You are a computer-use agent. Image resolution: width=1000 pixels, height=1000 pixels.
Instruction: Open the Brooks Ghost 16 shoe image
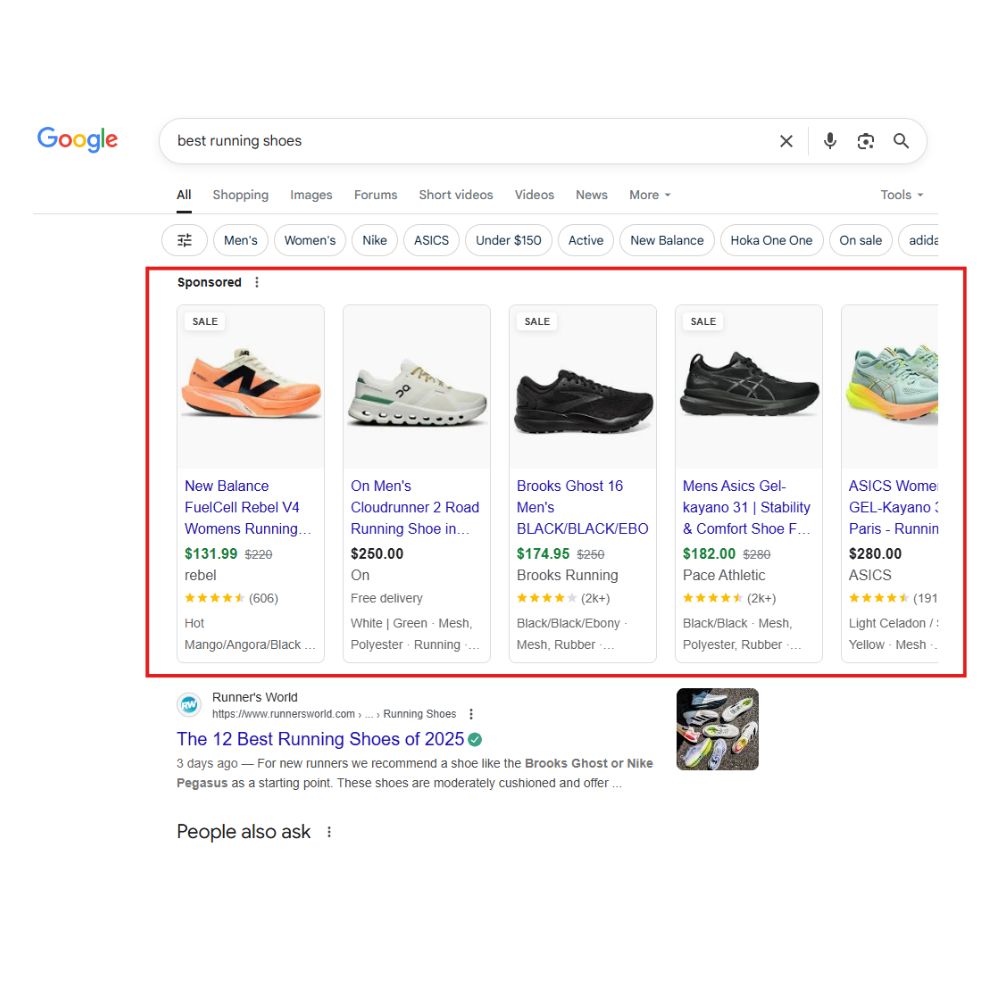pyautogui.click(x=583, y=386)
